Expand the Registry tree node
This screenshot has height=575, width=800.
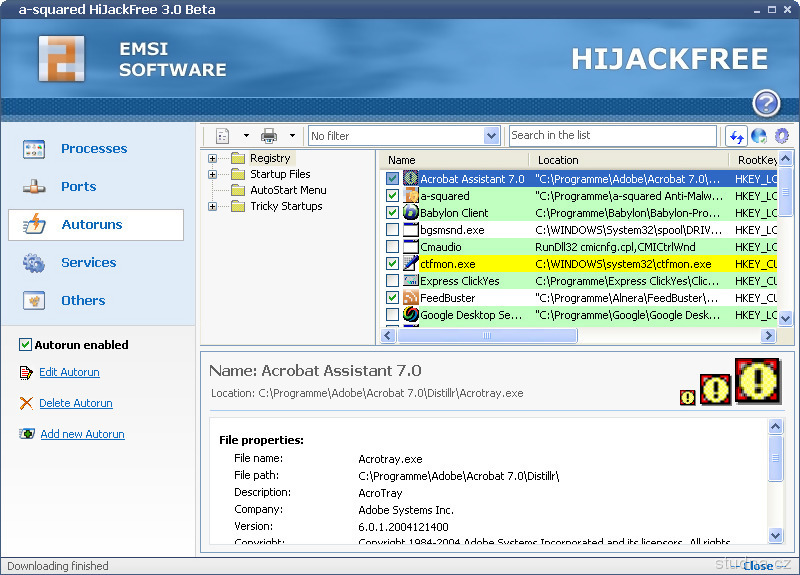click(x=212, y=158)
